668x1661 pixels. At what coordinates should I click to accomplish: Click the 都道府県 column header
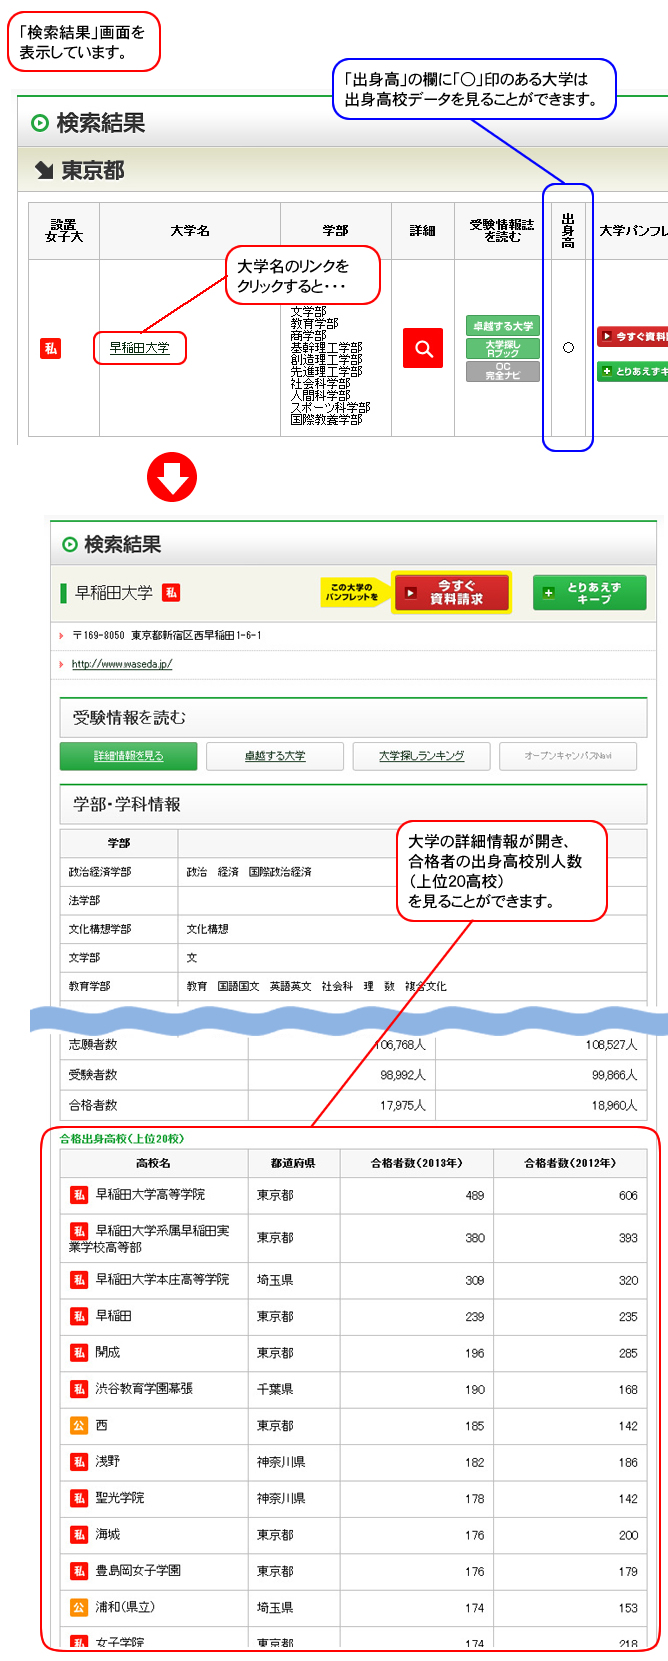294,1163
